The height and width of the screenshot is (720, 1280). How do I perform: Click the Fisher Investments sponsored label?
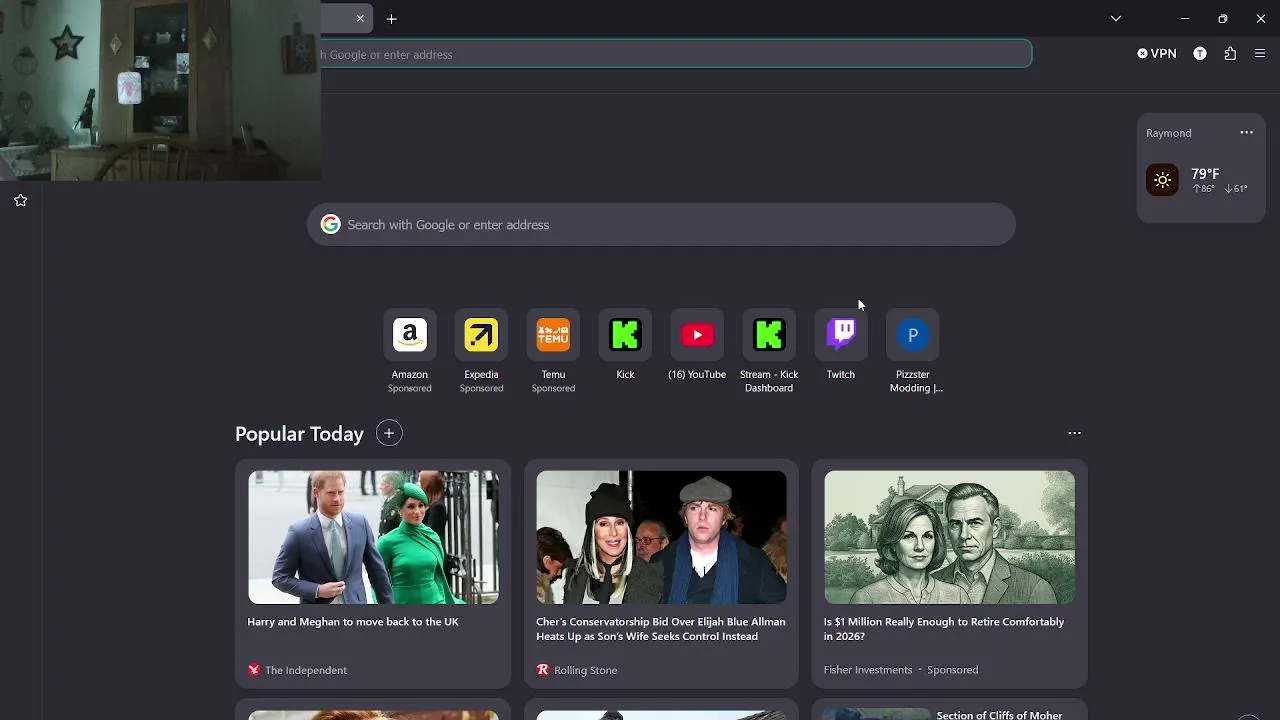tap(901, 670)
